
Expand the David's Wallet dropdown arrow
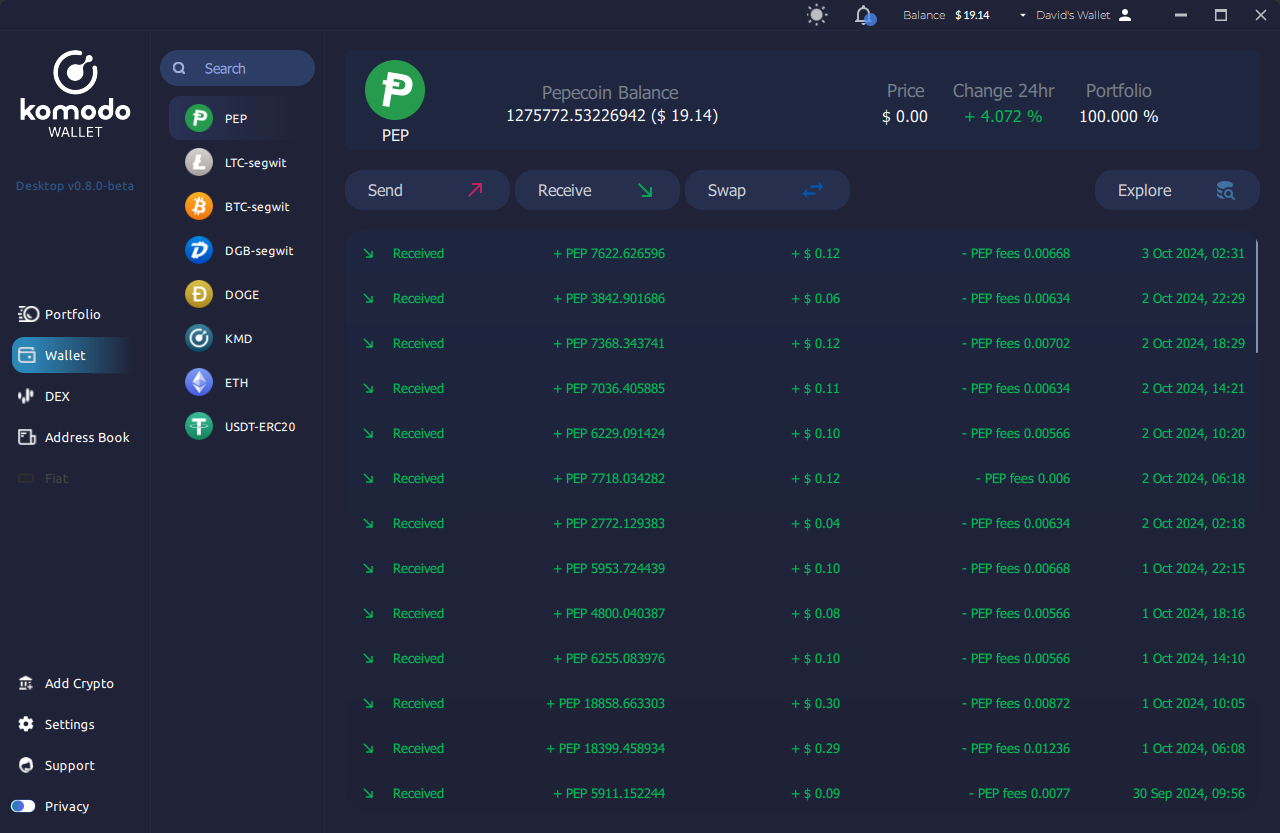[x=1023, y=15]
